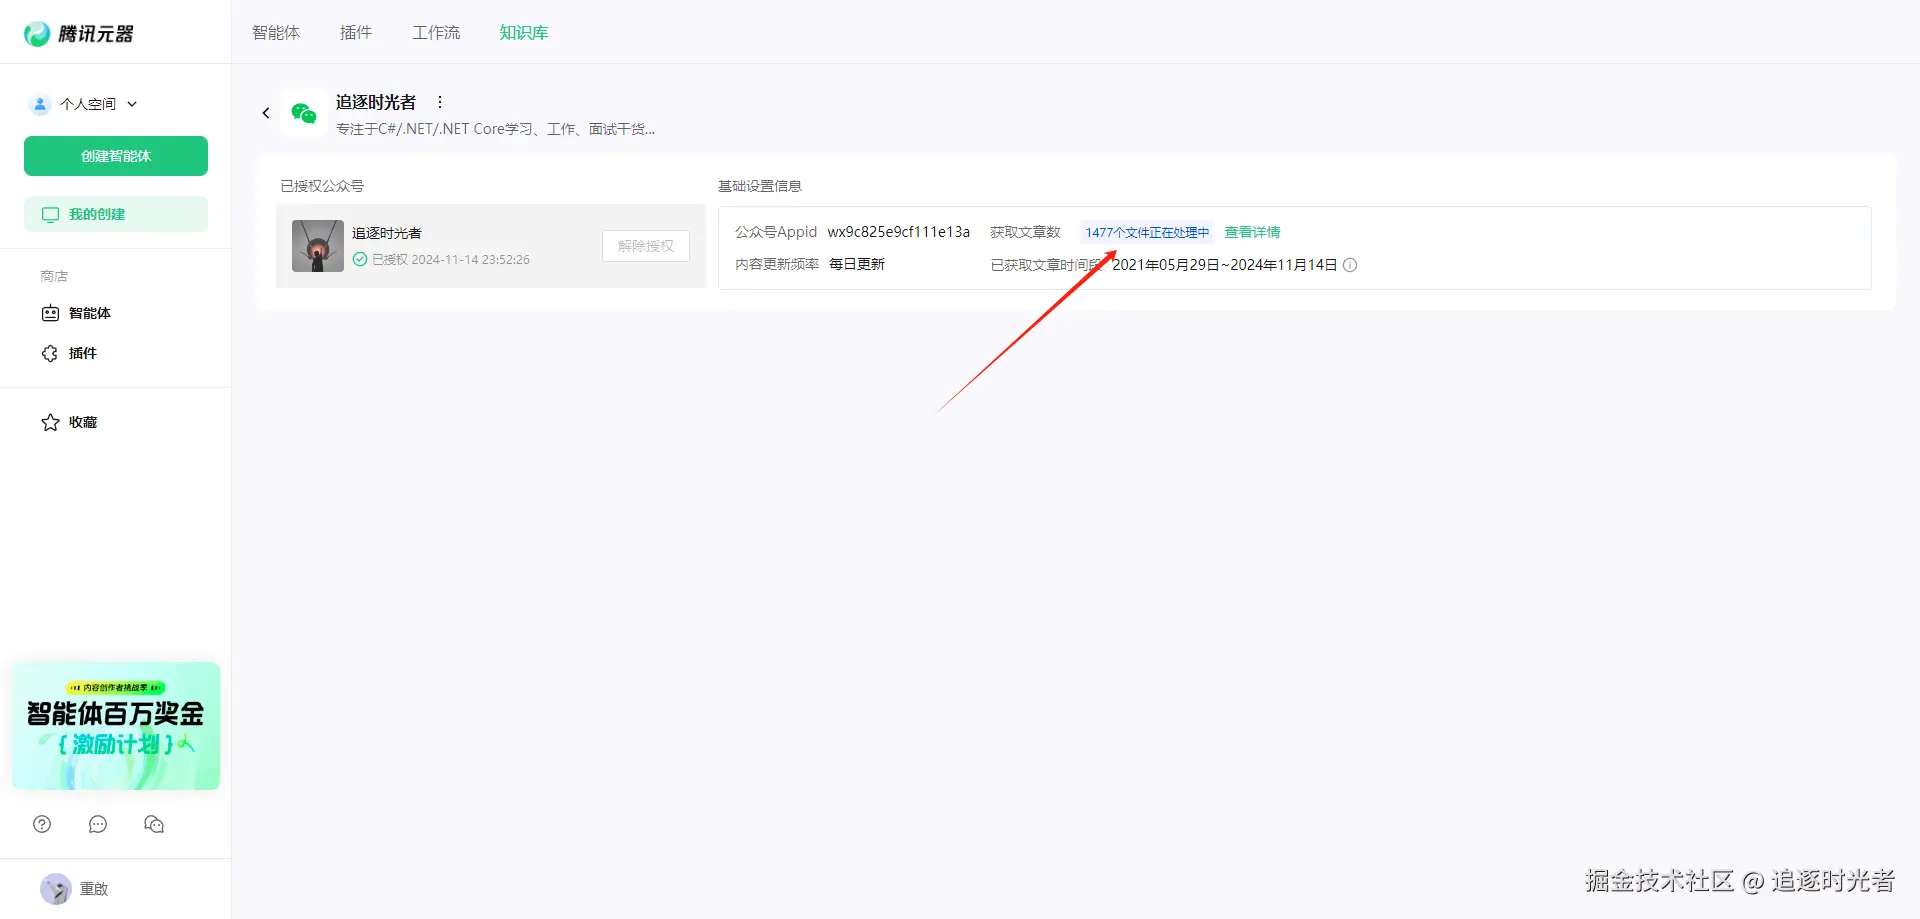Select the 知识库 top tab

pos(524,33)
